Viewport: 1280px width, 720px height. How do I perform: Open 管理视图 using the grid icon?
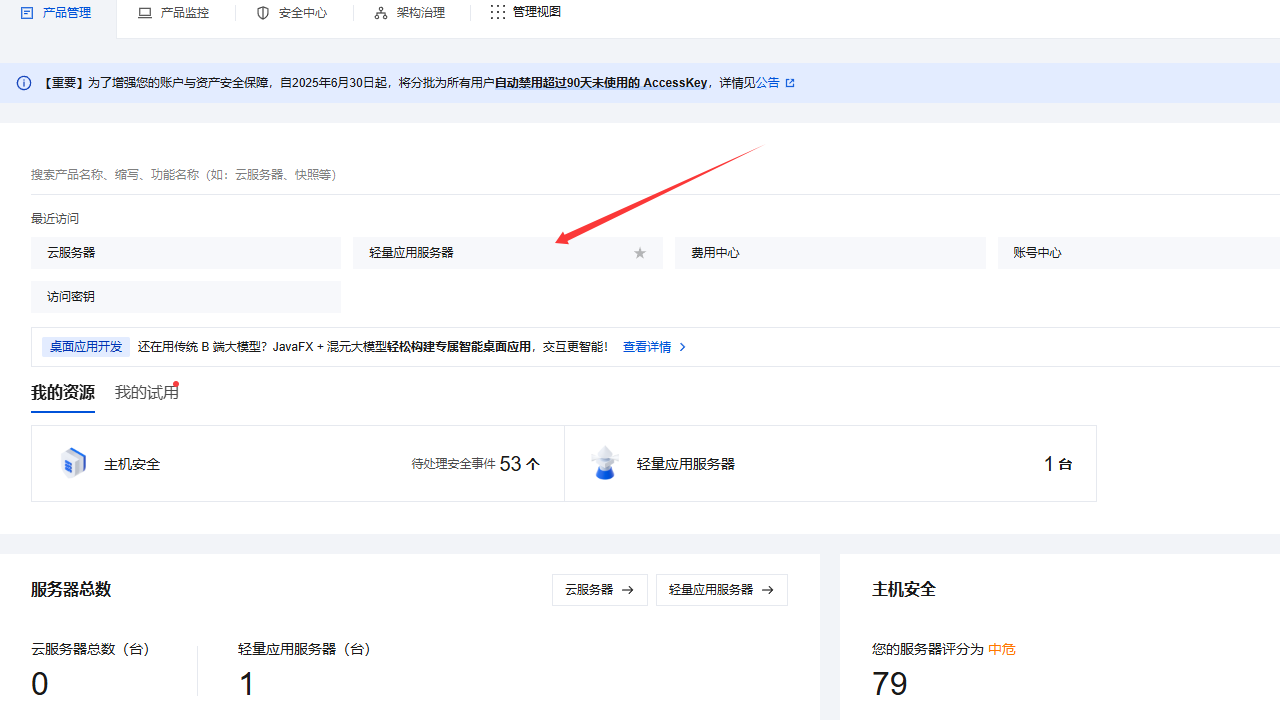(497, 12)
